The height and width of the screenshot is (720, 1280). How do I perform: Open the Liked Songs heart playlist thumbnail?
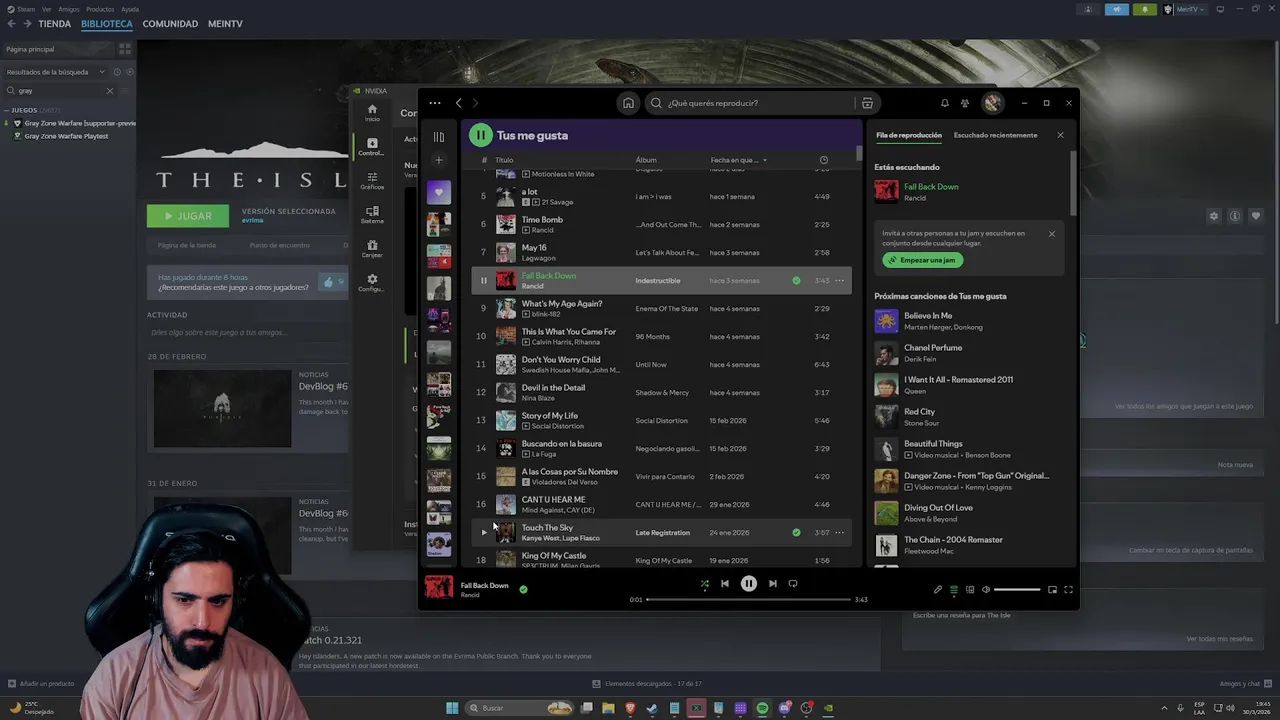438,192
